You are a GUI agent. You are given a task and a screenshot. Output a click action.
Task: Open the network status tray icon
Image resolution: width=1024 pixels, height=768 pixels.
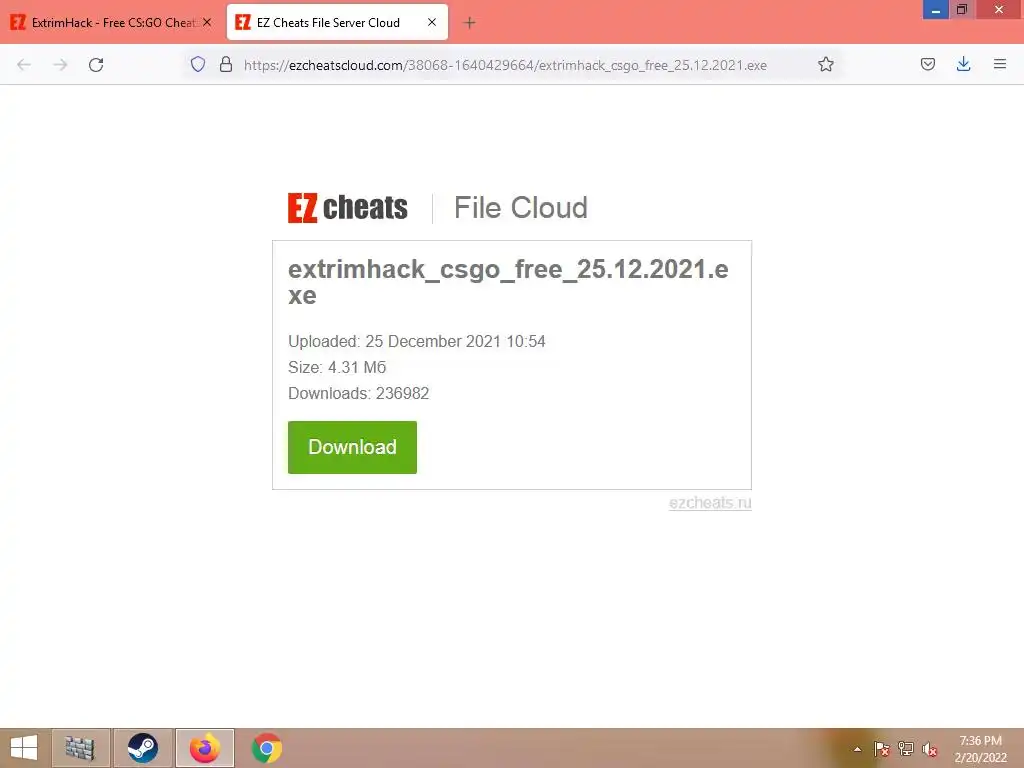tap(906, 749)
